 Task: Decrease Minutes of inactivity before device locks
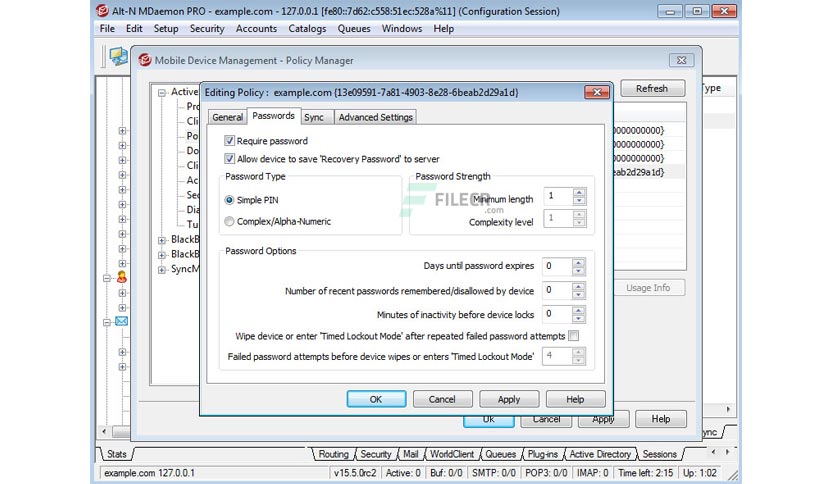[x=578, y=318]
